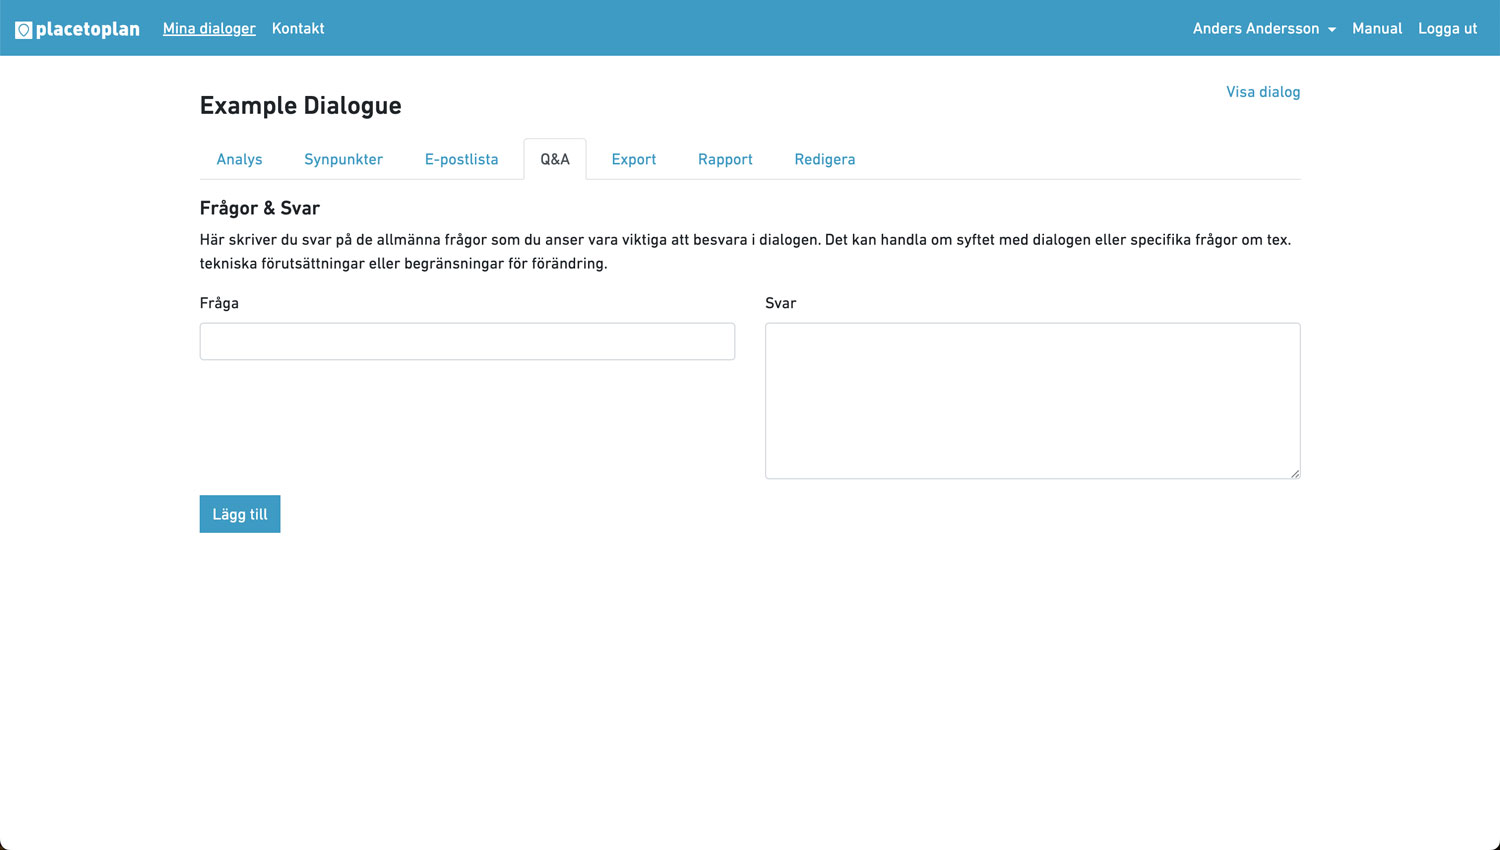Click Logga ut to sign out
Image resolution: width=1500 pixels, height=850 pixels.
1447,28
